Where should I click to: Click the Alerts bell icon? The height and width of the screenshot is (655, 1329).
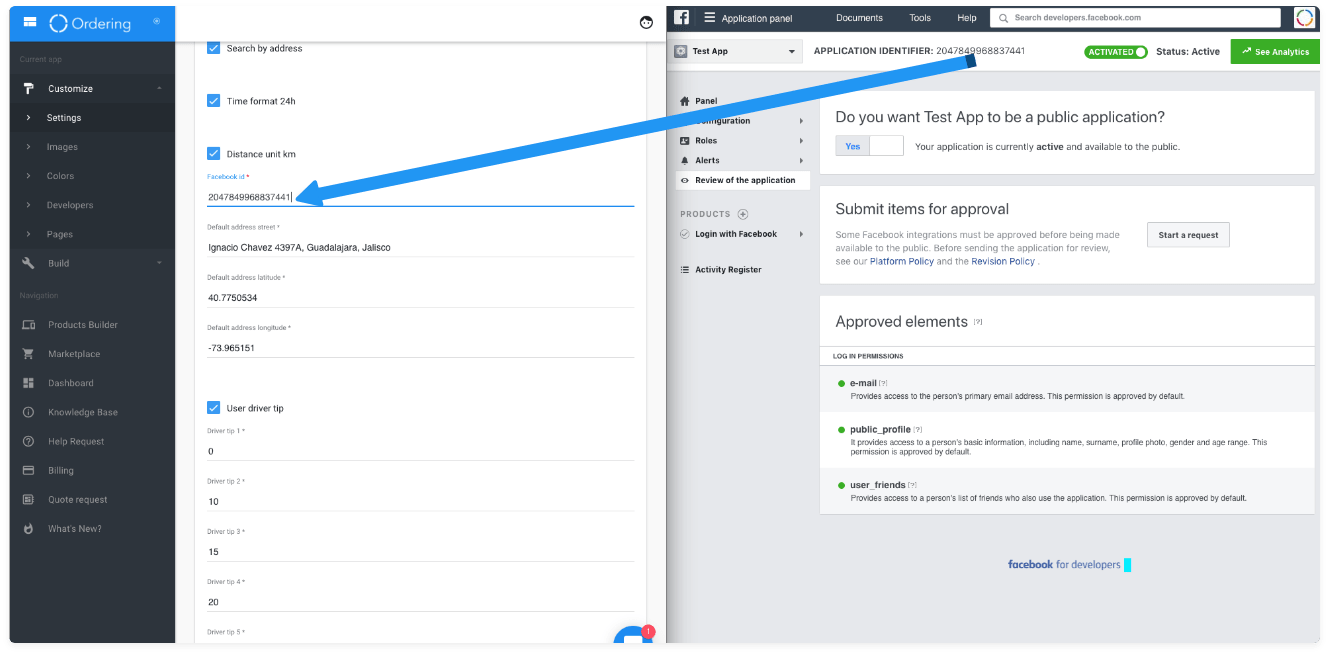[x=685, y=160]
